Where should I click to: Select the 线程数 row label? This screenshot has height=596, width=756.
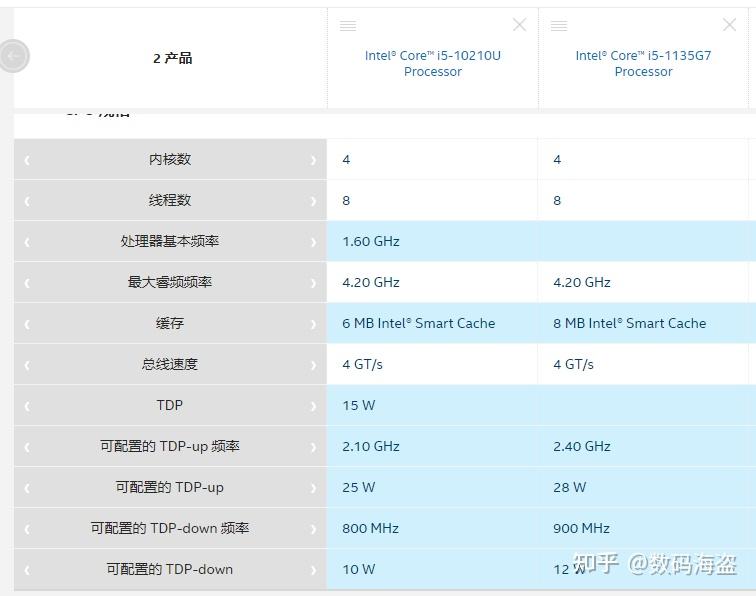[170, 200]
